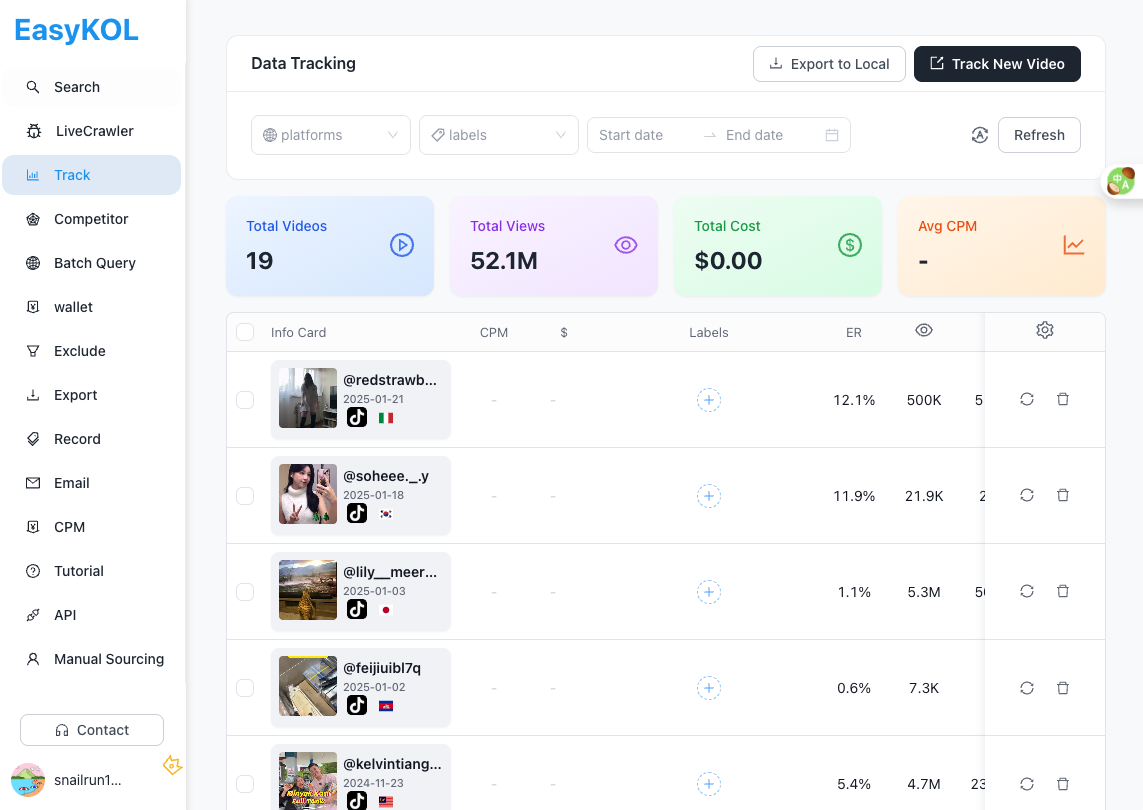Add a label to @lily__meer video
Viewport: 1143px width, 810px height.
pos(709,592)
